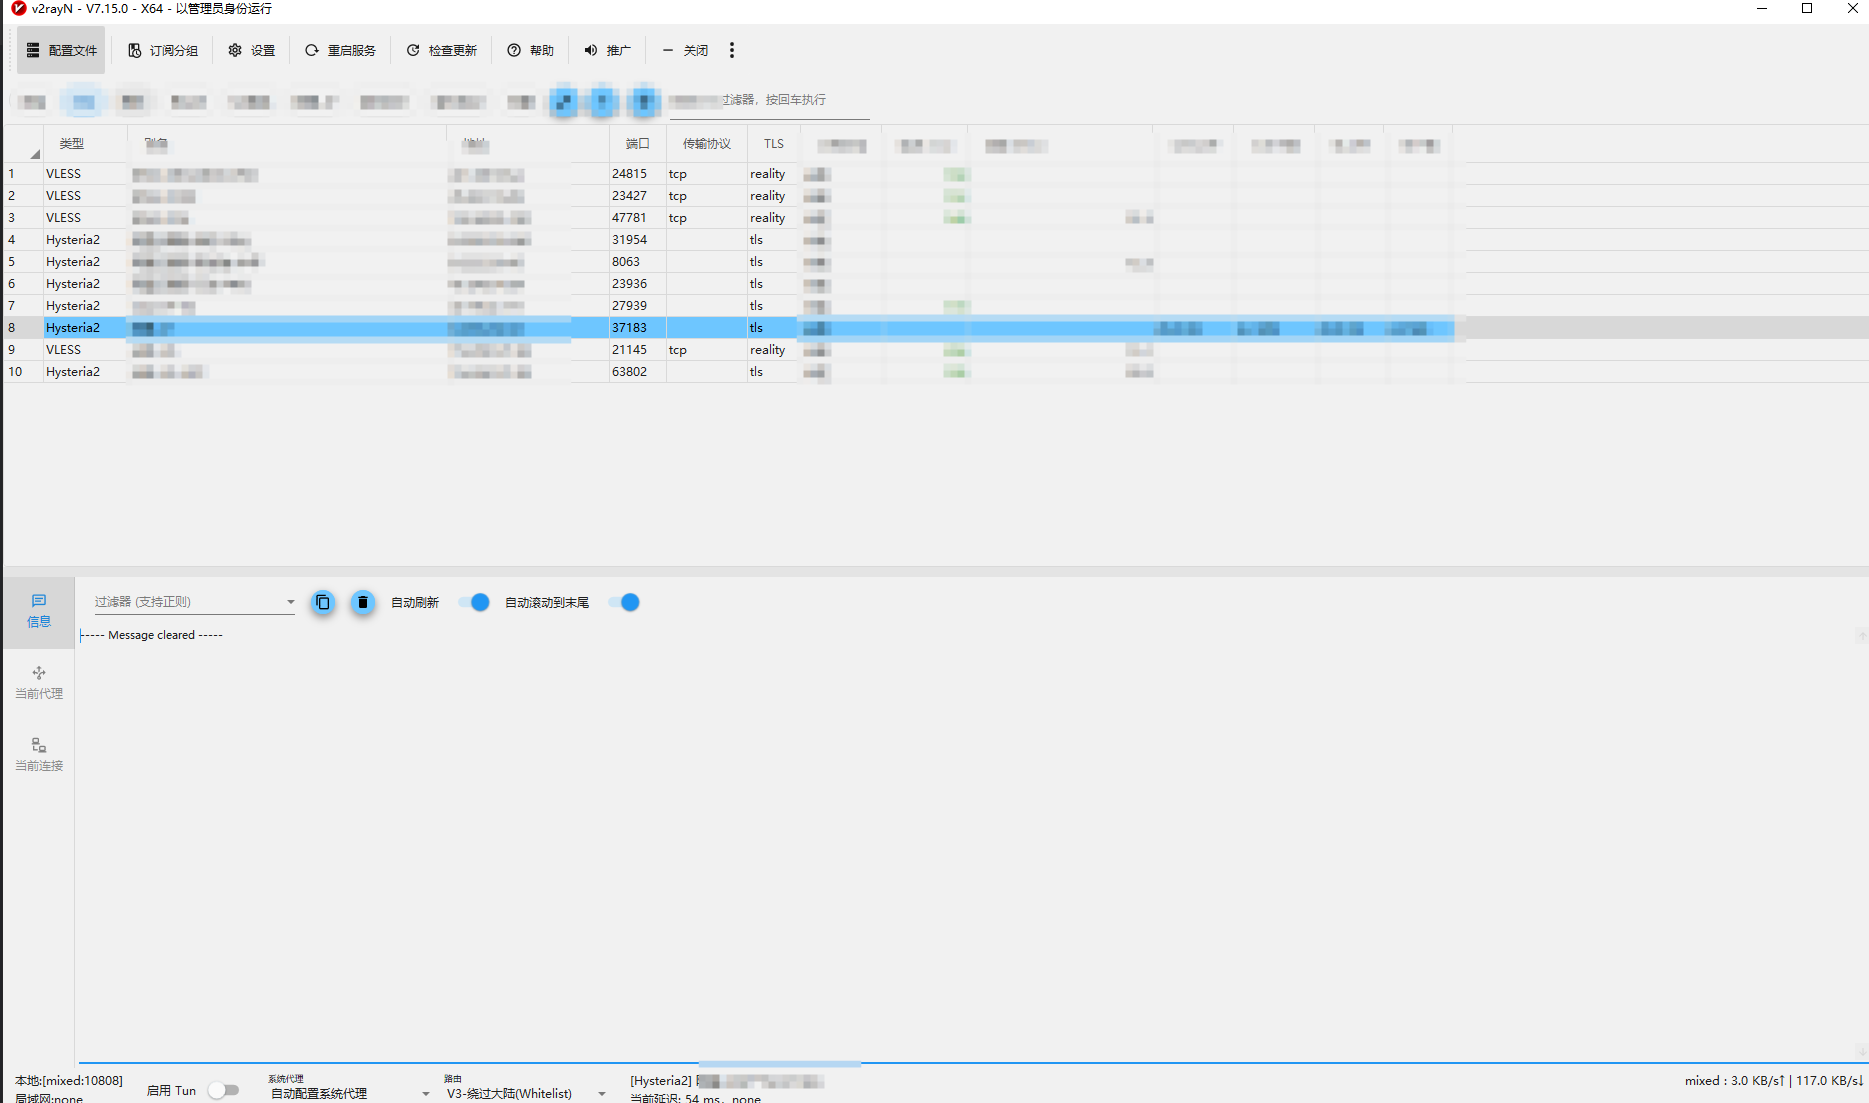
Task: Click the 关闭 button in the toolbar
Action: [x=686, y=50]
